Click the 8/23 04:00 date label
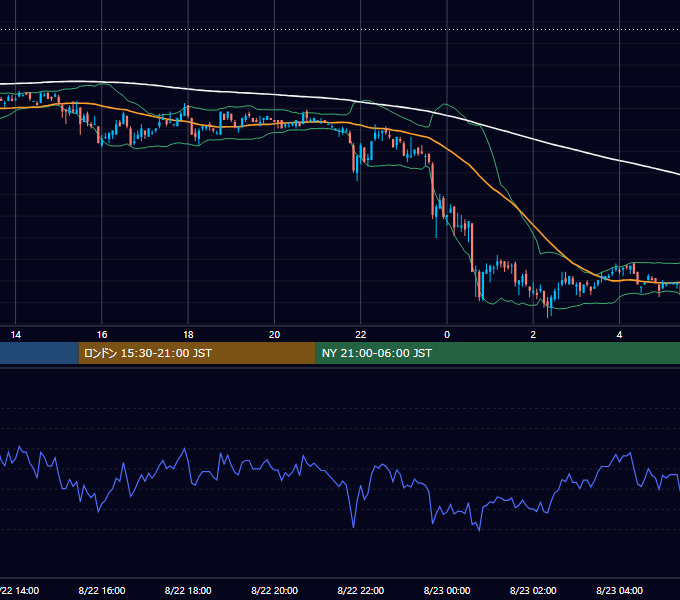This screenshot has width=680, height=600. [619, 590]
